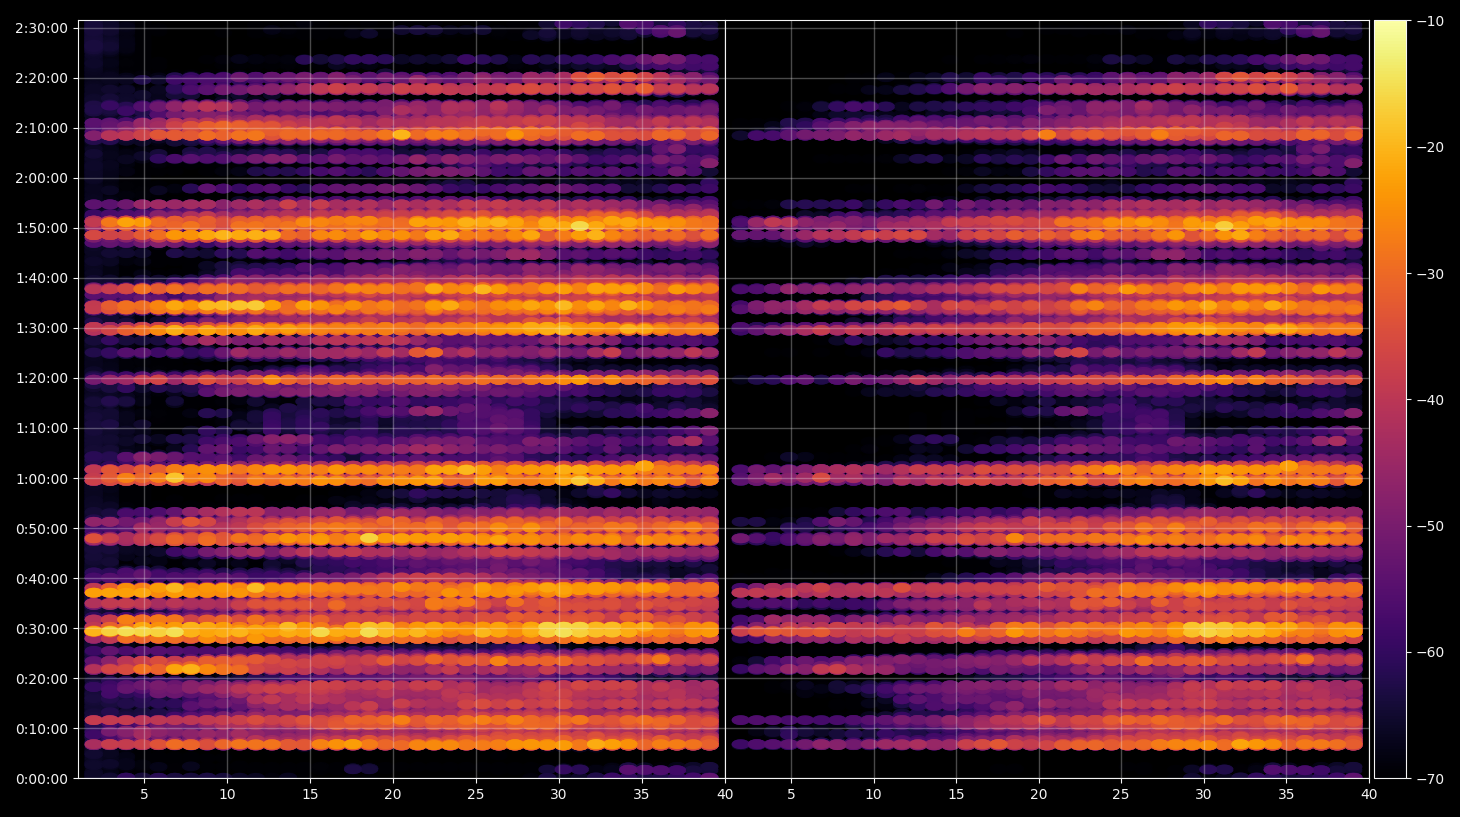
Task: Pick the −60 colorbar tick label
Action: point(1430,652)
